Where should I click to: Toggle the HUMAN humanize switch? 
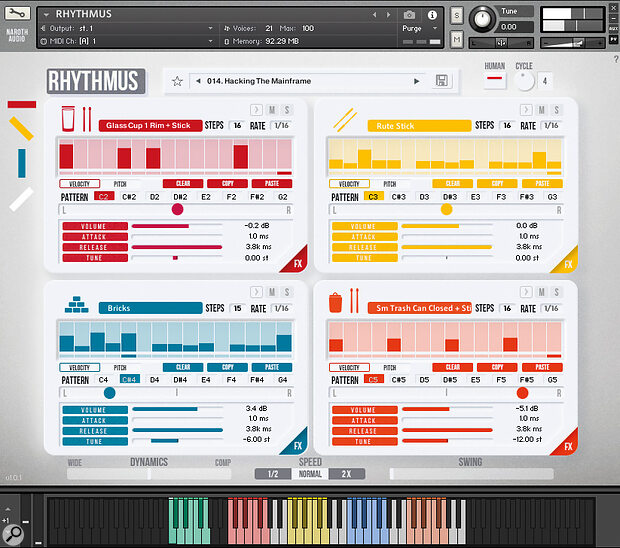tap(495, 79)
